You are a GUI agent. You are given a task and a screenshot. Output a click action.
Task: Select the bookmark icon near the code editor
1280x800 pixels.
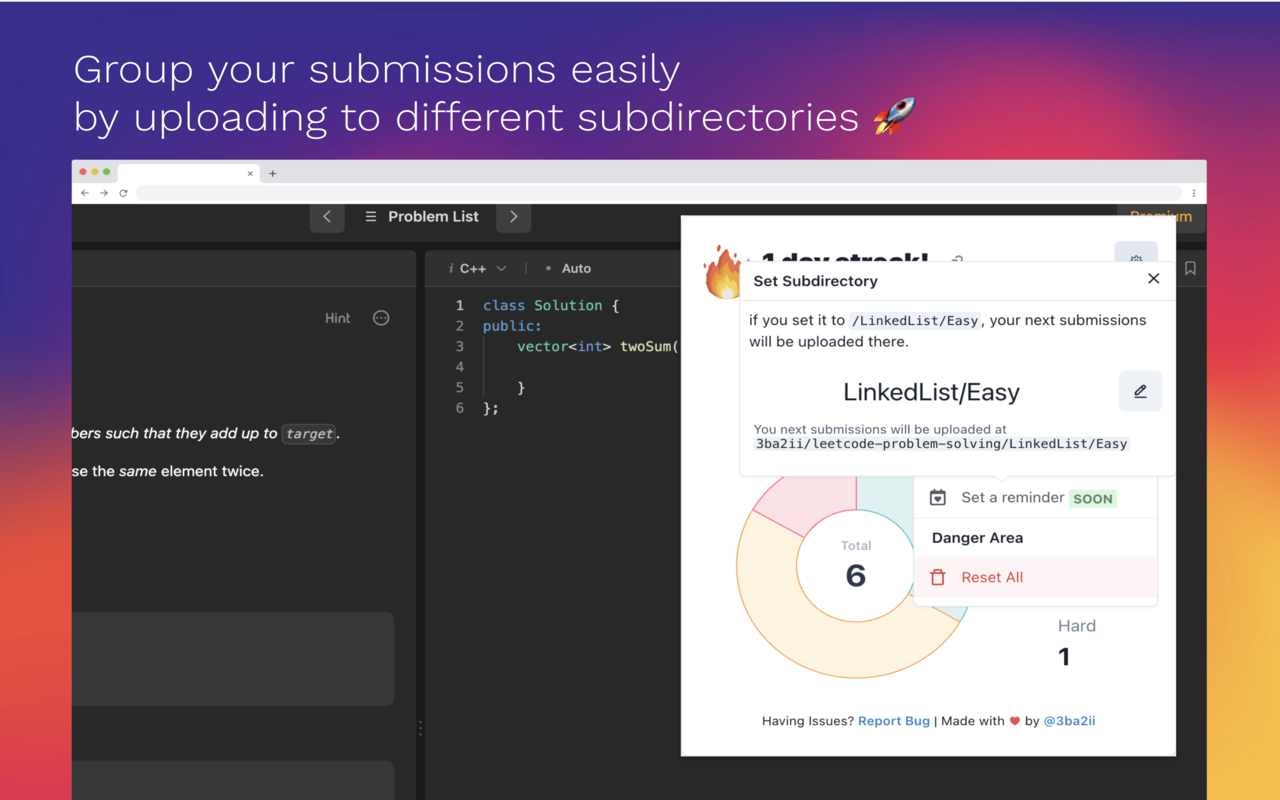[x=1190, y=268]
